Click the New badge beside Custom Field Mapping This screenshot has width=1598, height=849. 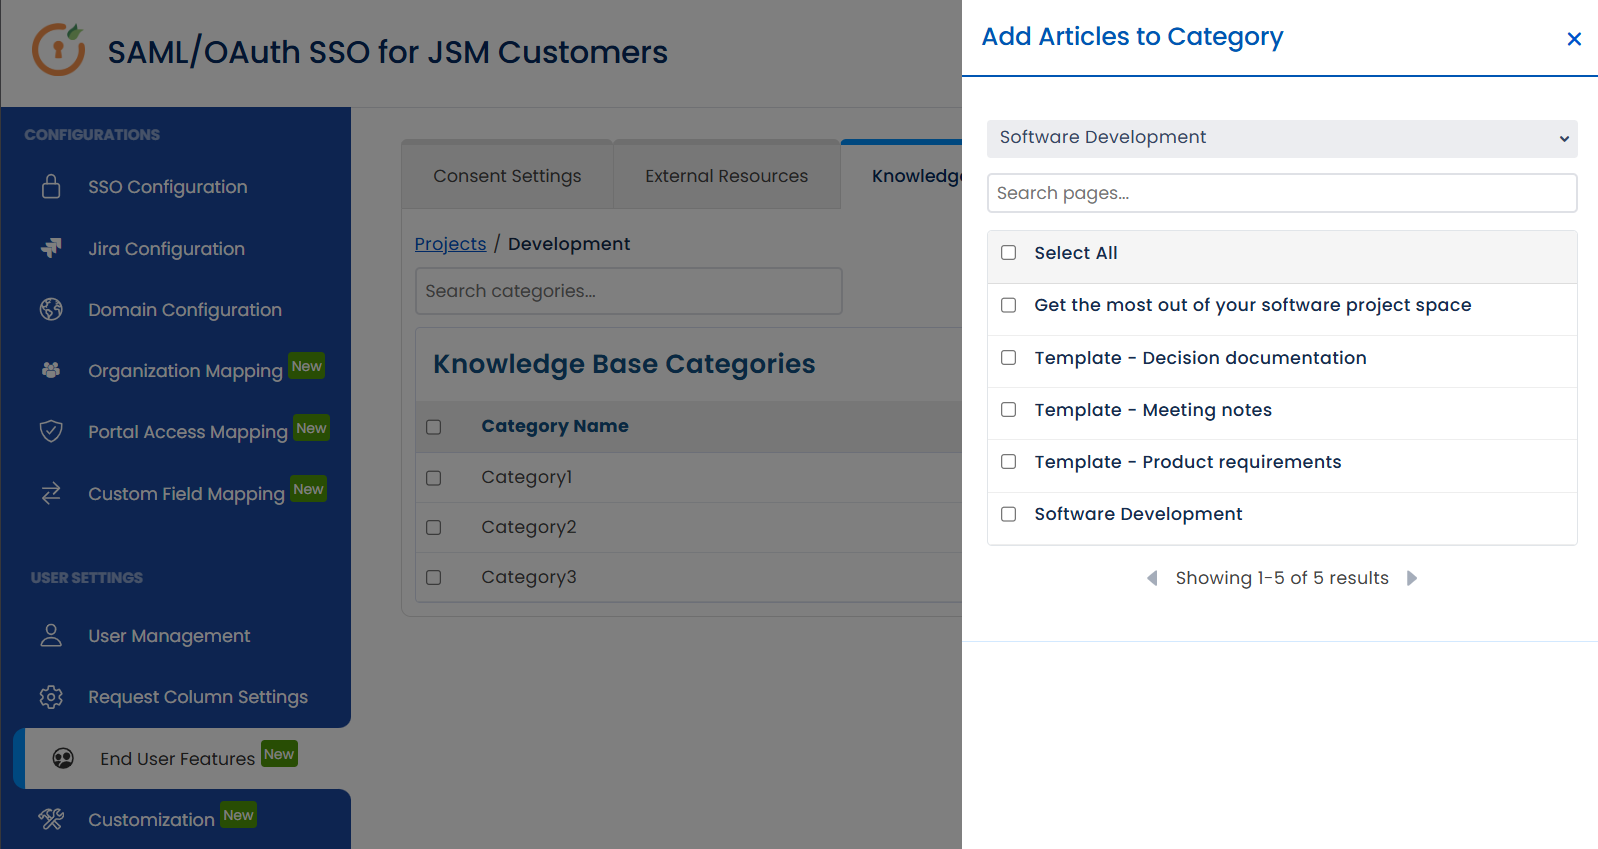point(308,489)
